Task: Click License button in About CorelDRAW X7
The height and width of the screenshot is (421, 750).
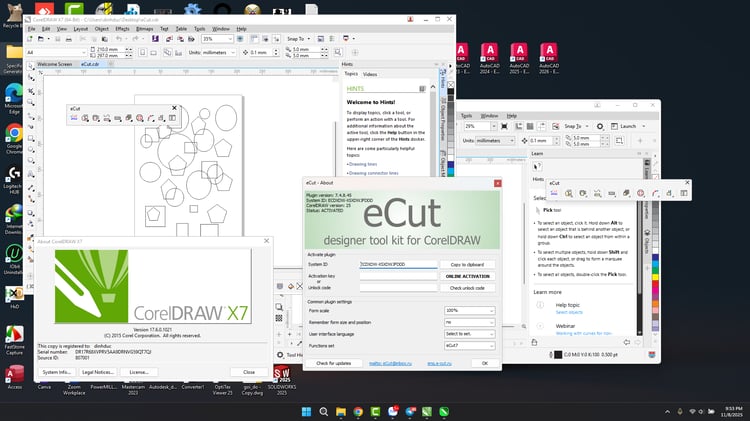Action: (x=139, y=372)
